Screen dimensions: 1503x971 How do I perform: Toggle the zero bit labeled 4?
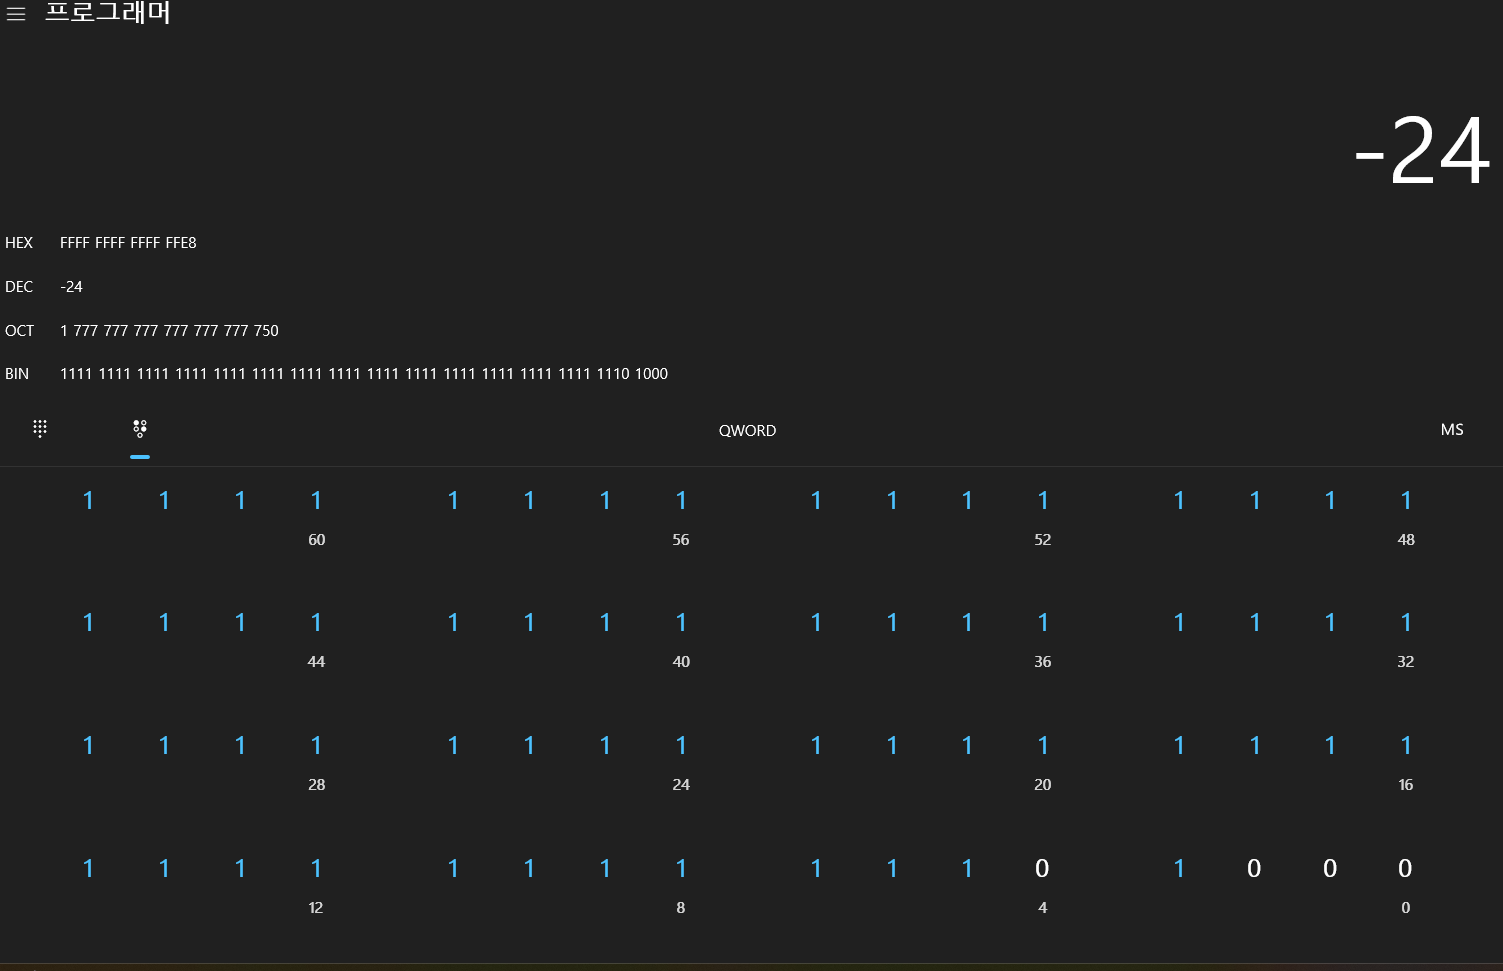tap(1042, 869)
